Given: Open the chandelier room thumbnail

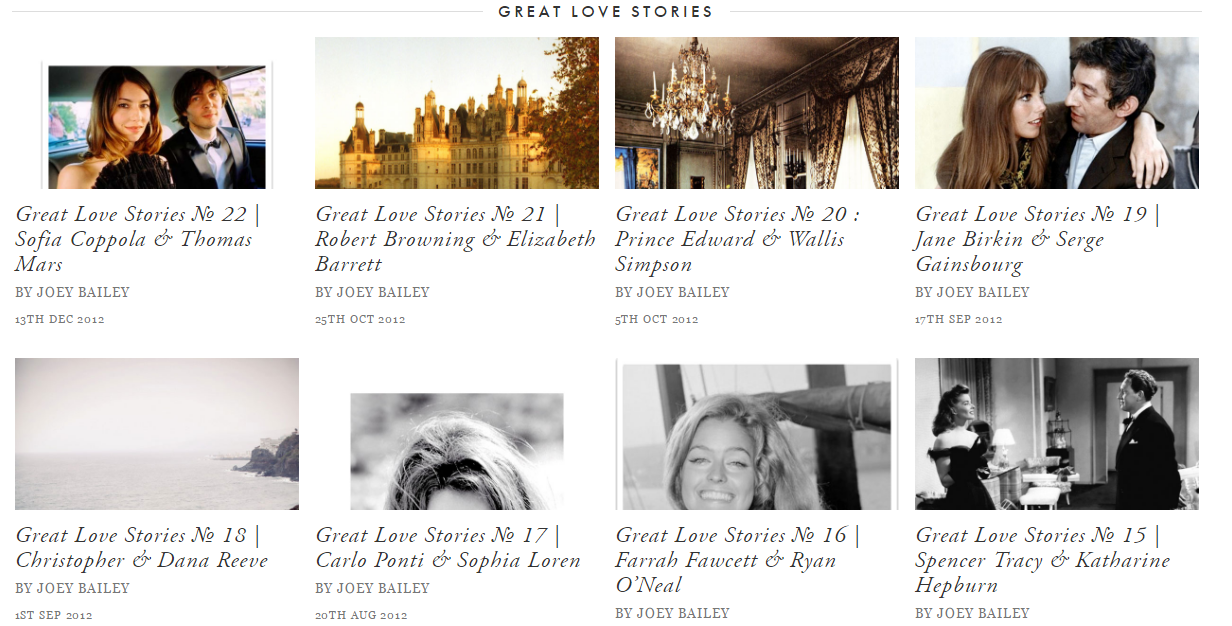Looking at the screenshot, I should tap(757, 113).
